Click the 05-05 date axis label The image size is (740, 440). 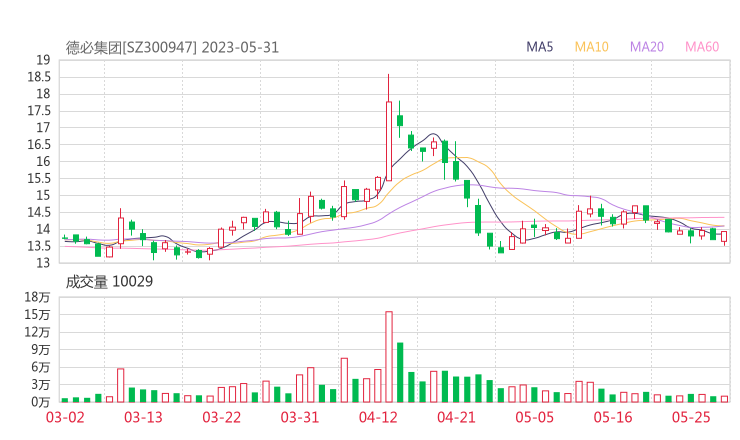coord(535,417)
